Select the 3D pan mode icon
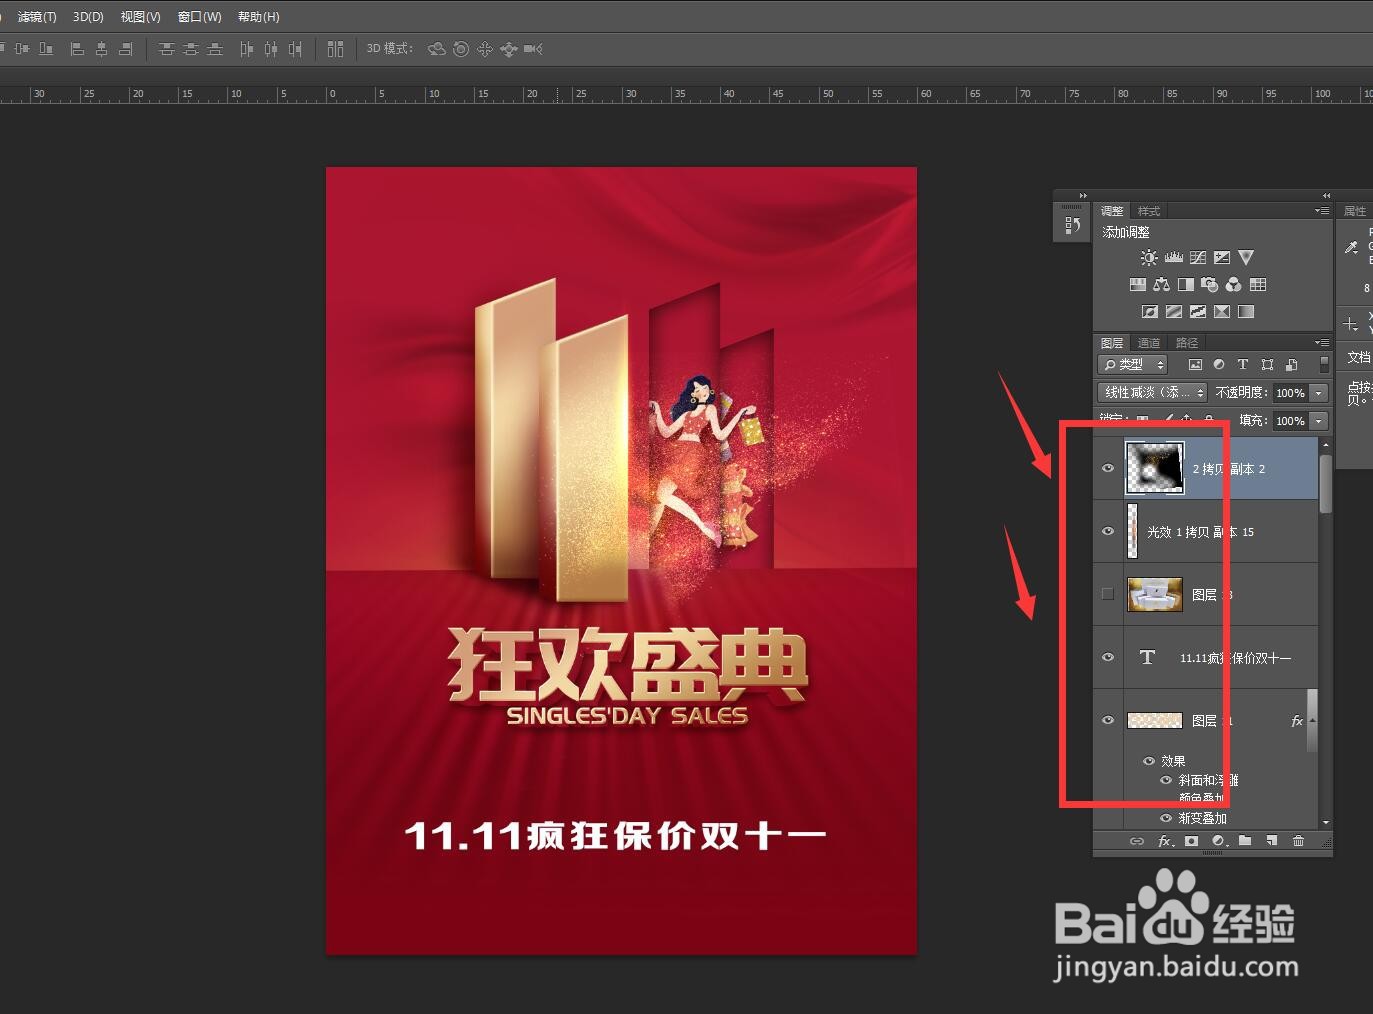Screen dimensions: 1373x1014 coord(485,48)
